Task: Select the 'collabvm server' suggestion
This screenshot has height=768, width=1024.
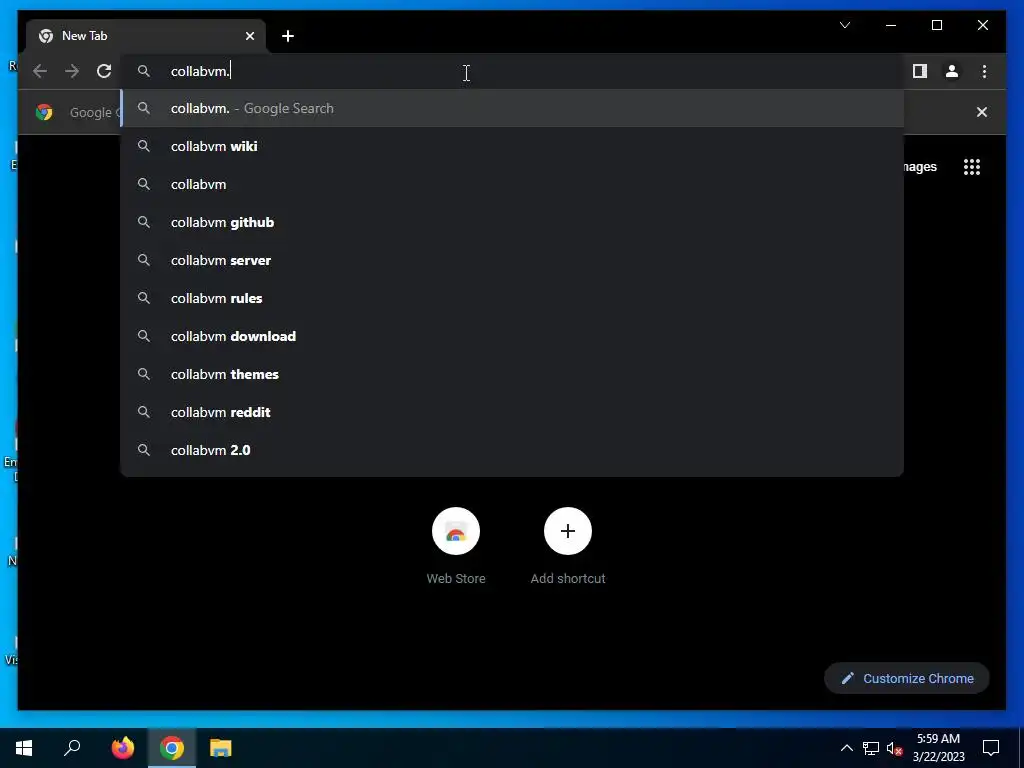Action: 513,260
